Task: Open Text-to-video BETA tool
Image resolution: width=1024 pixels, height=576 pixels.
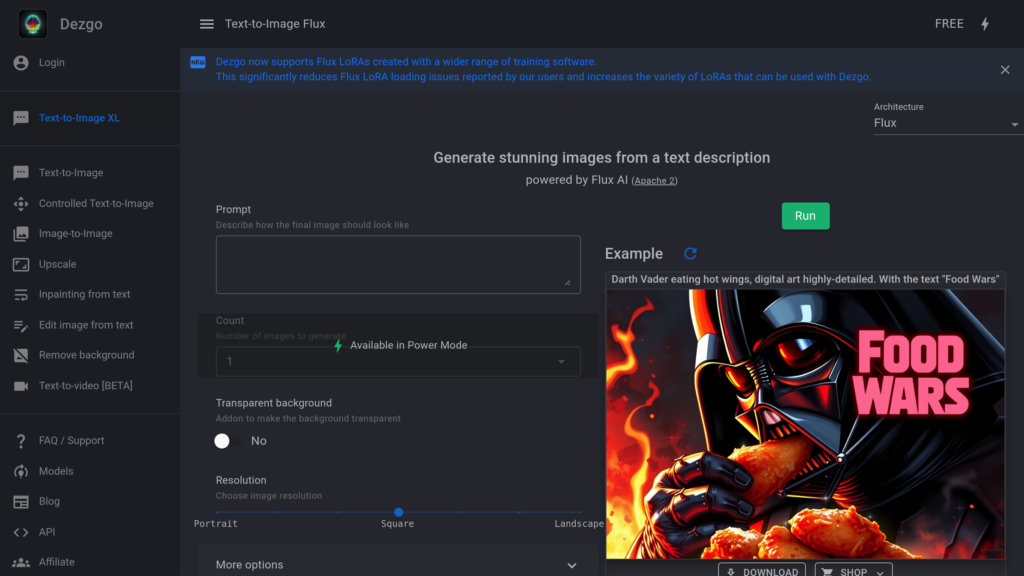Action: click(x=85, y=386)
